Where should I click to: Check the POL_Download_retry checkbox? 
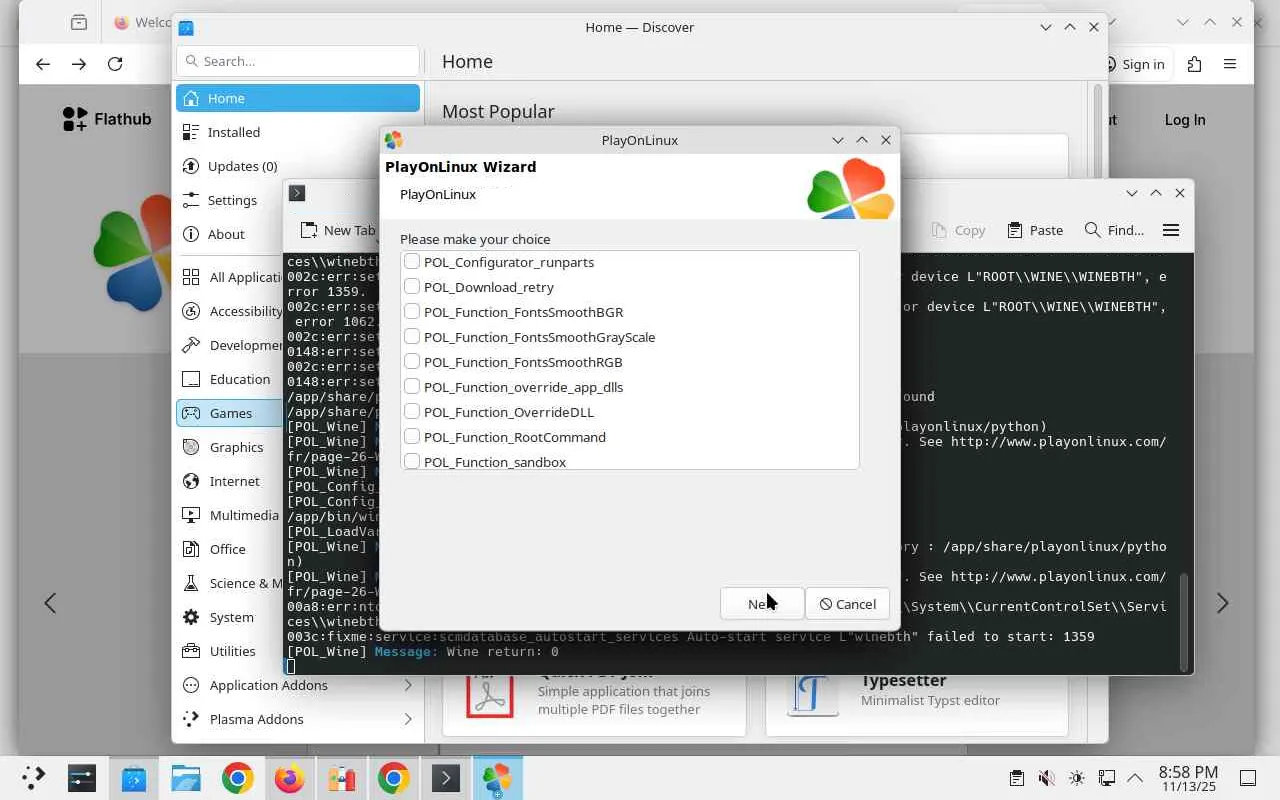(412, 287)
